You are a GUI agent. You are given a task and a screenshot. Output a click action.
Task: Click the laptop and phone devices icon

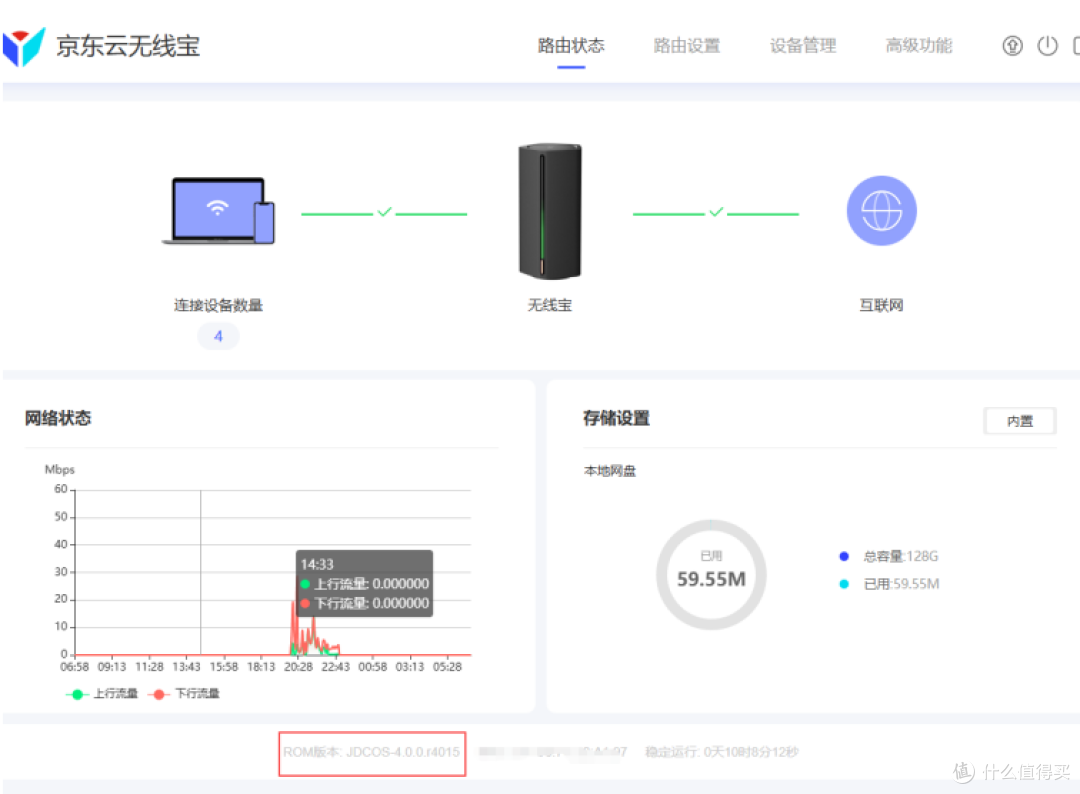(218, 211)
